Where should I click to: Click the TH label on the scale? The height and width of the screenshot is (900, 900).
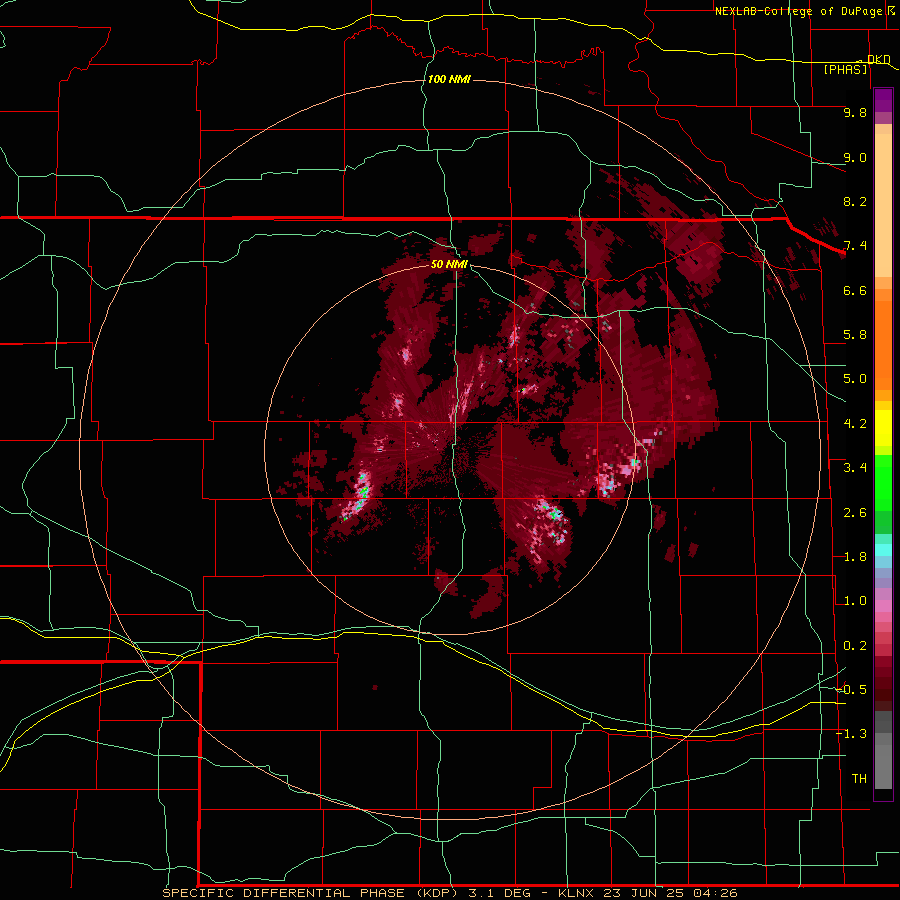(x=859, y=779)
